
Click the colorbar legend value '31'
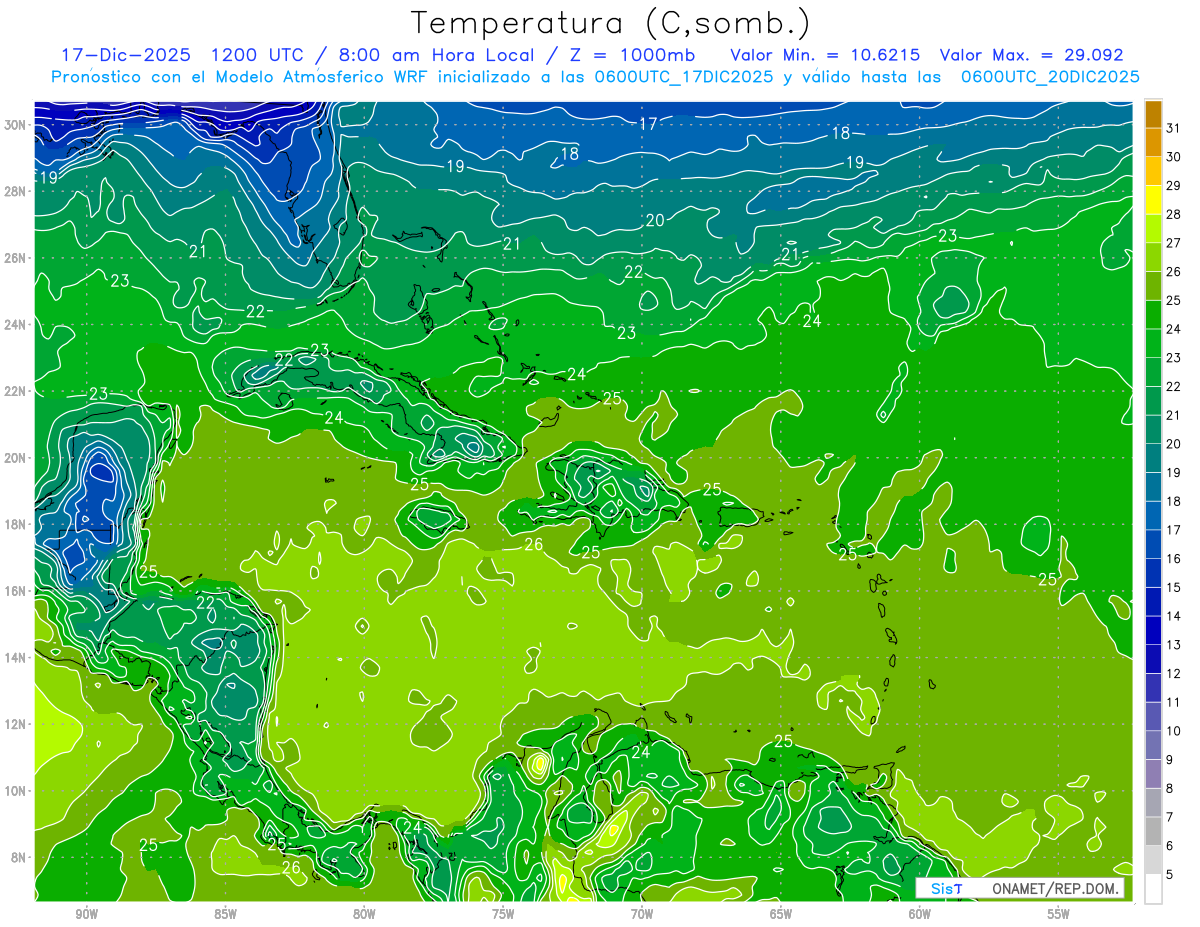tap(1174, 128)
